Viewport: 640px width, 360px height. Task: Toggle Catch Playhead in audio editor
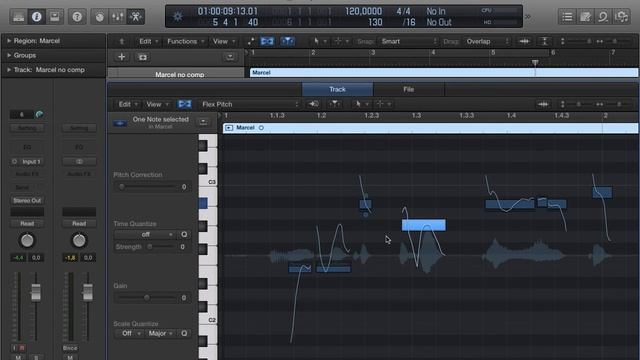coord(335,104)
